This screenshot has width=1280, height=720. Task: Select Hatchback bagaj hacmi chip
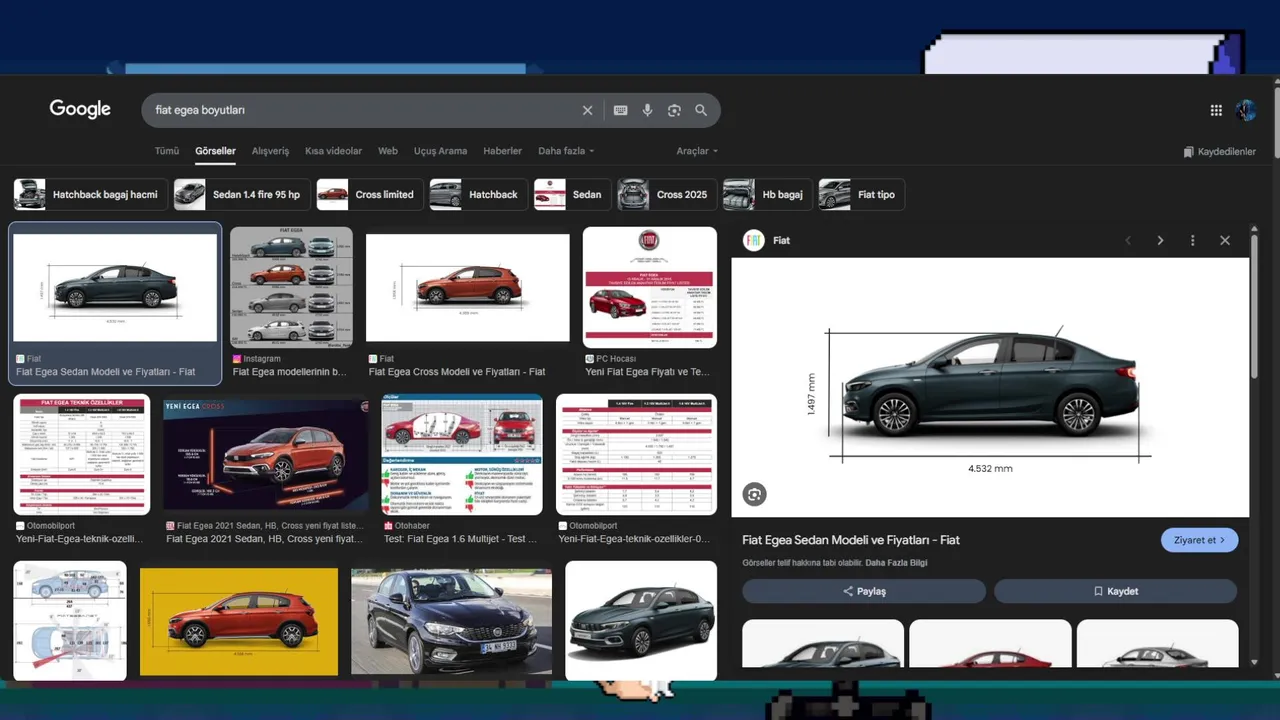tap(90, 194)
